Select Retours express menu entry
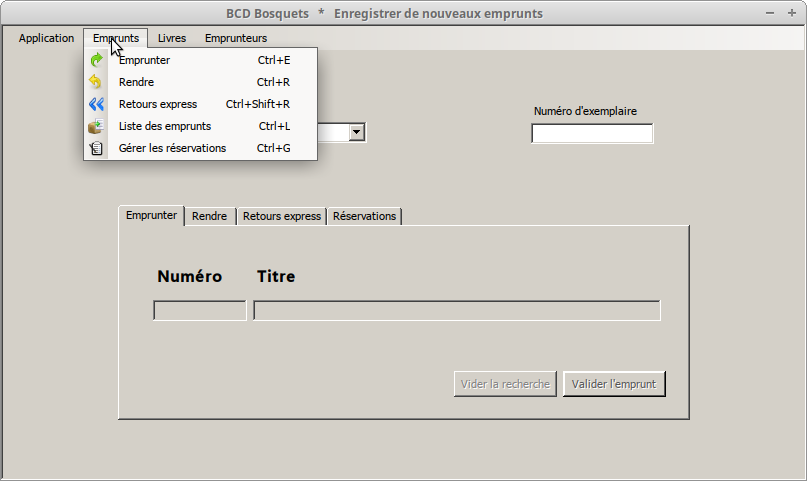This screenshot has width=807, height=481. [158, 104]
